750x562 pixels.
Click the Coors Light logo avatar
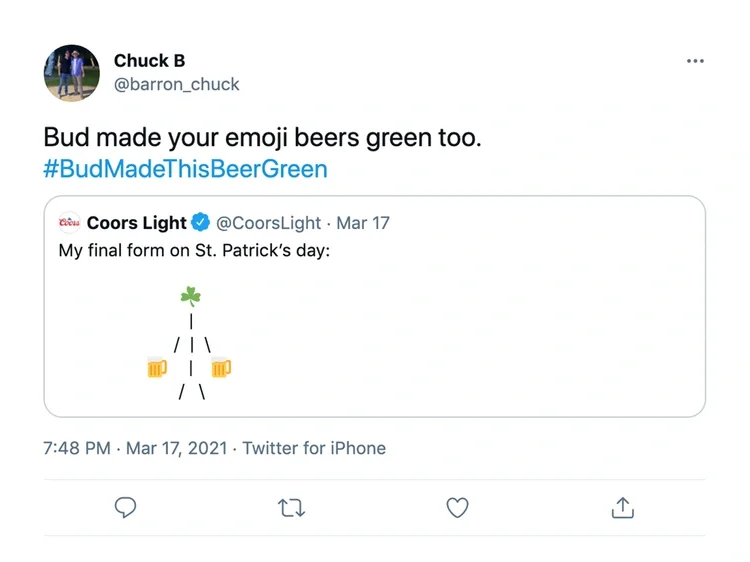coord(69,222)
